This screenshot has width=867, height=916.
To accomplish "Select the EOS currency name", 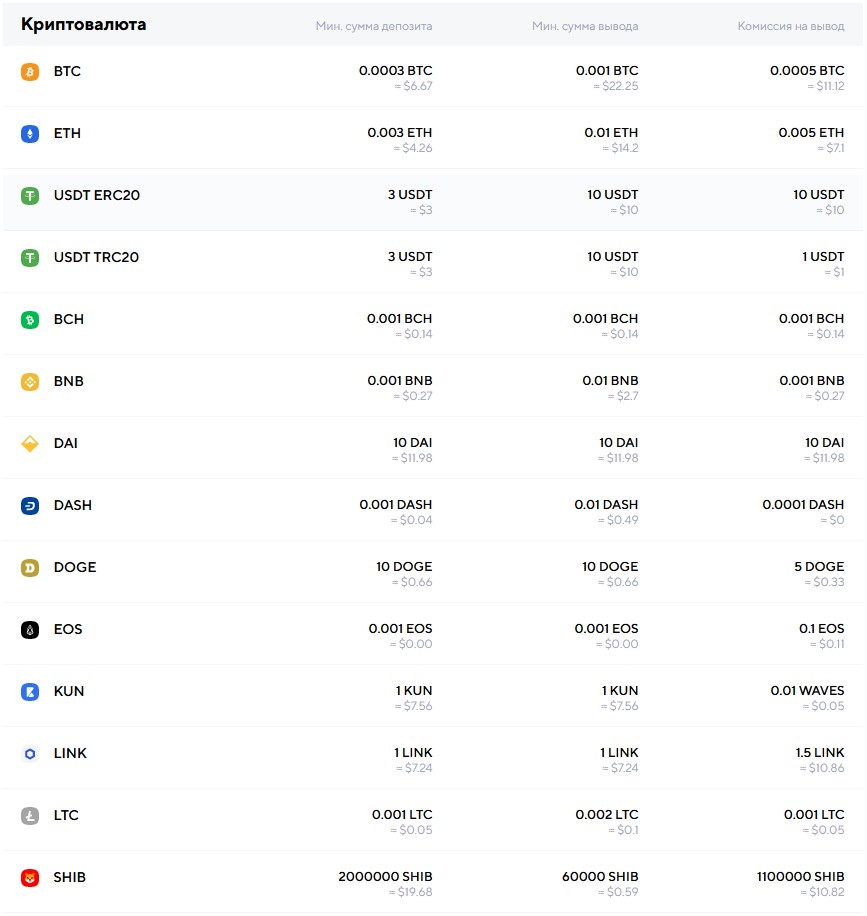I will pyautogui.click(x=68, y=629).
